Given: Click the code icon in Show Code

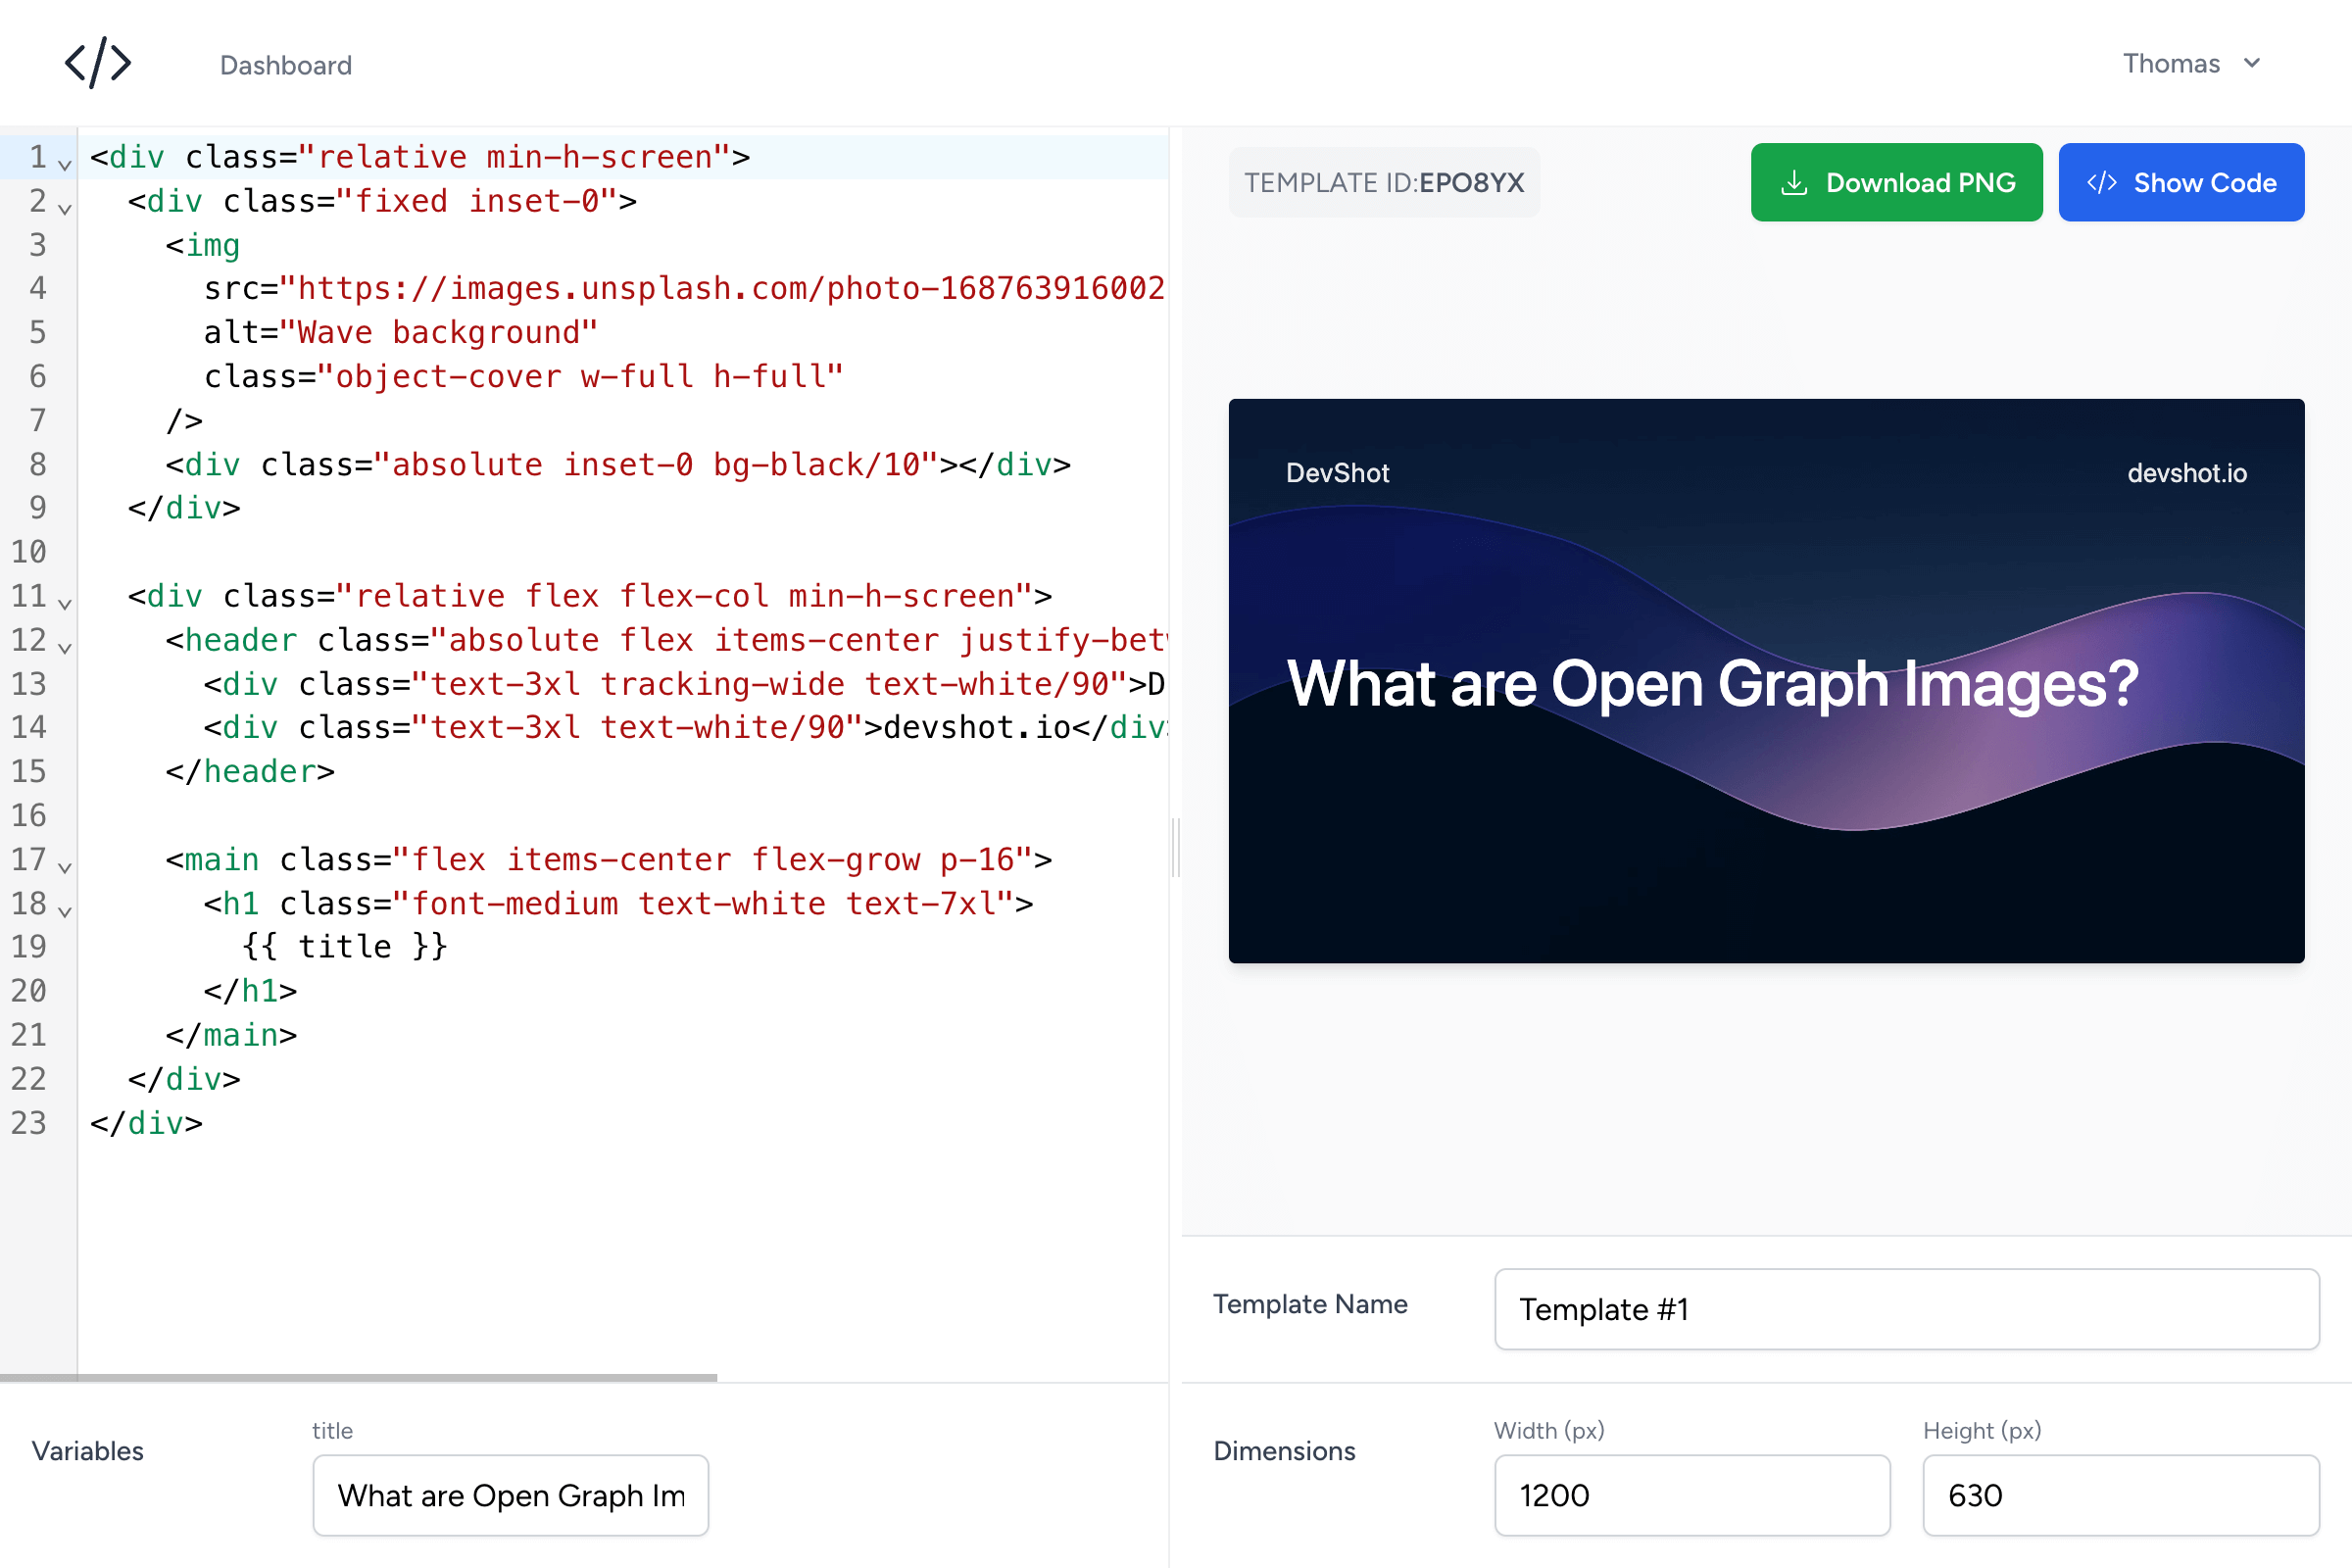Looking at the screenshot, I should click(2101, 183).
